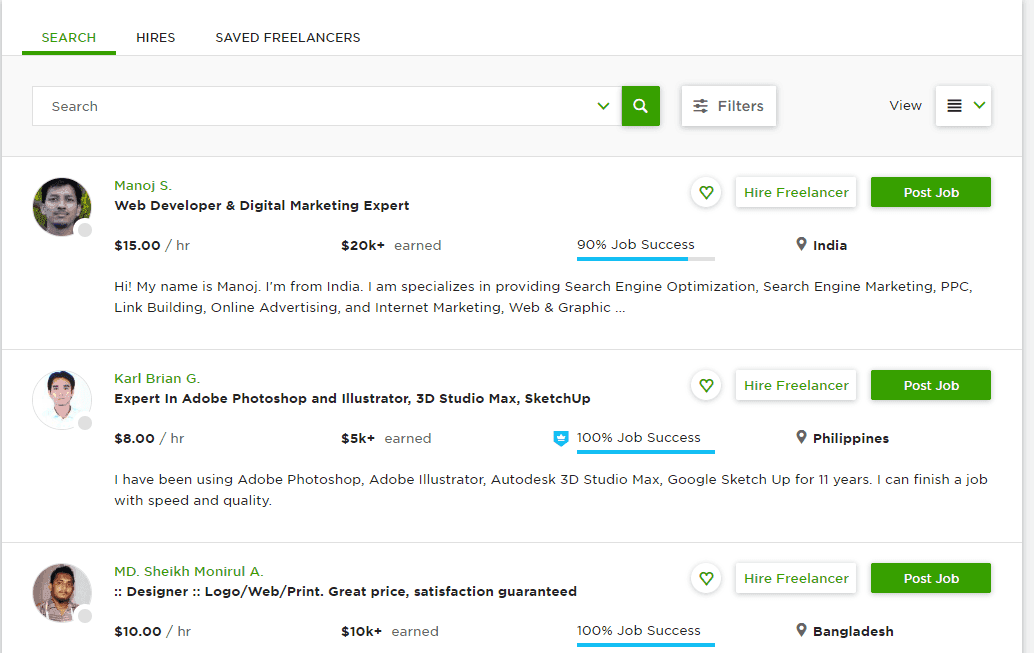Click the top rated badge beside Karl's job success
Viewport: 1034px width, 653px height.
pos(561,438)
